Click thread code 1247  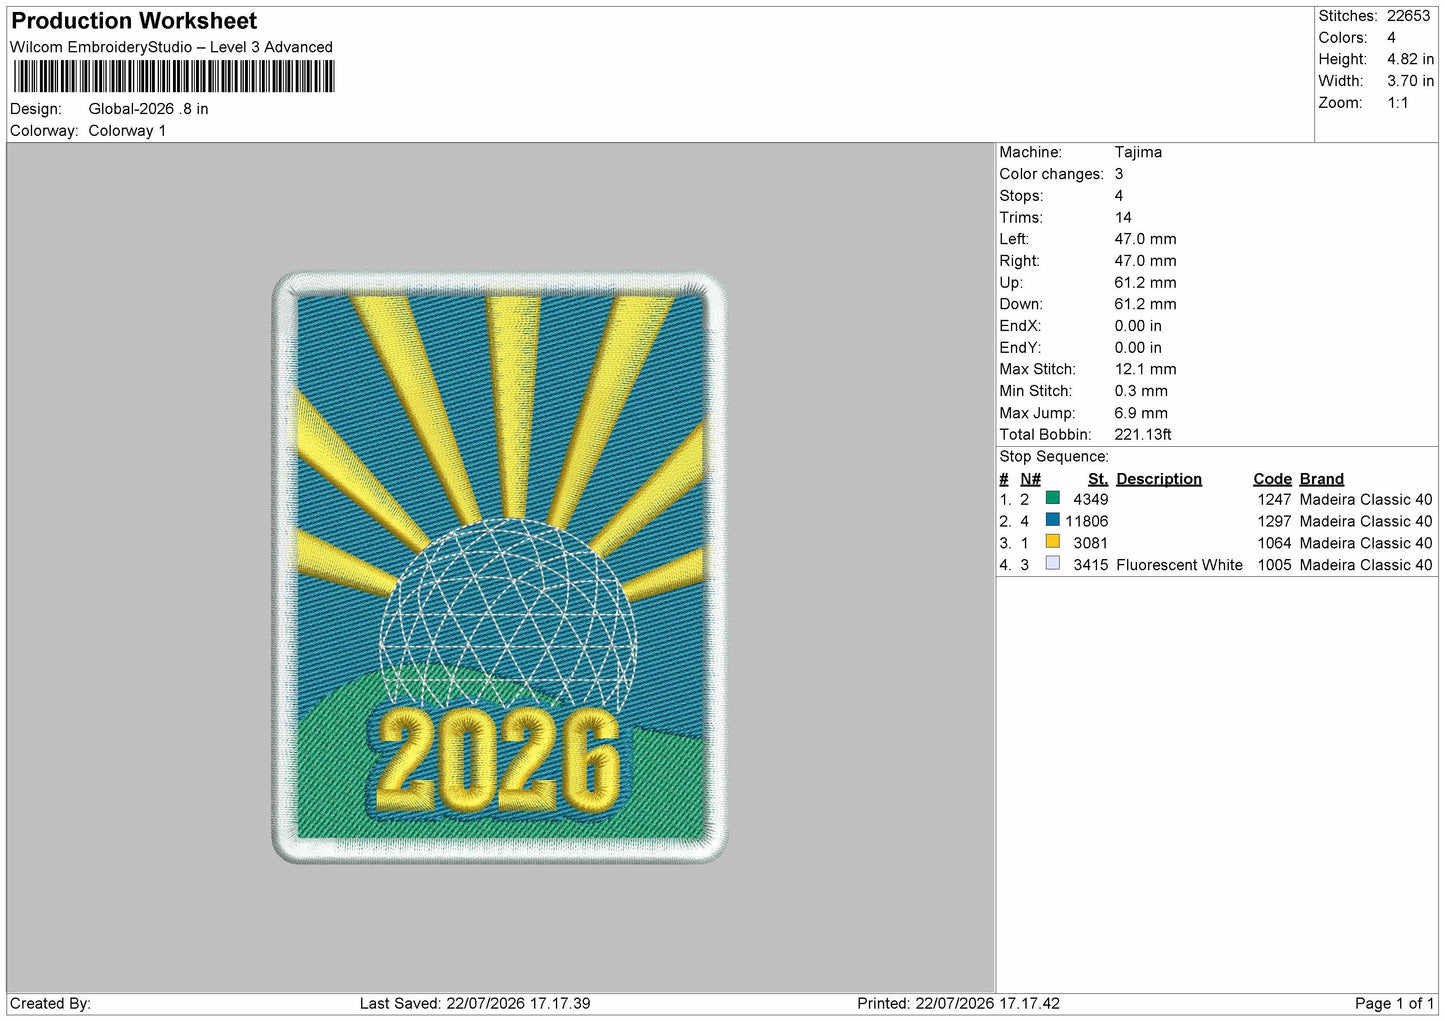pos(1275,500)
